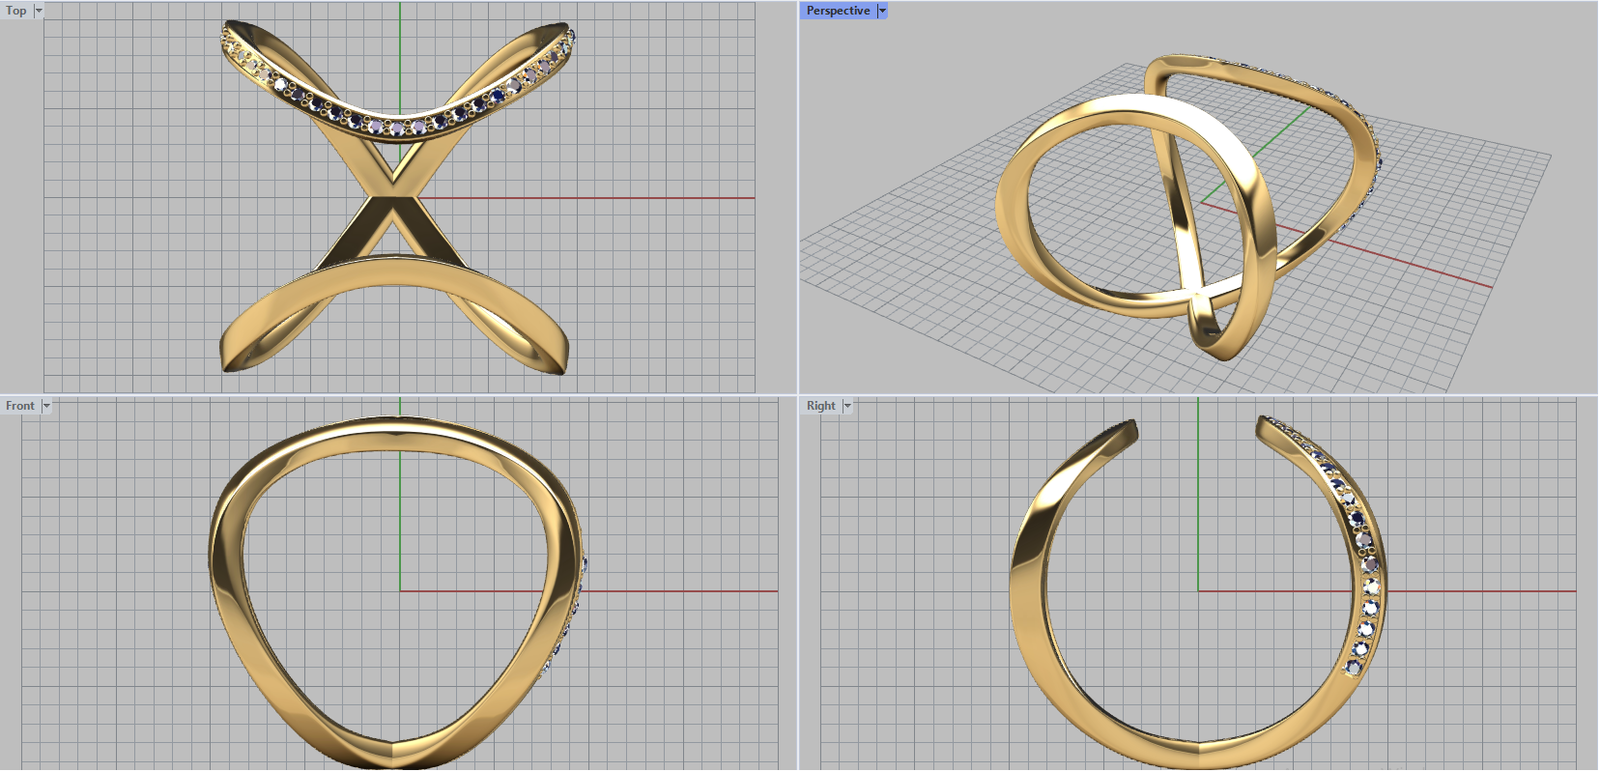The width and height of the screenshot is (1600, 772).
Task: Open the Top viewport dropdown arrow
Action: click(x=39, y=11)
